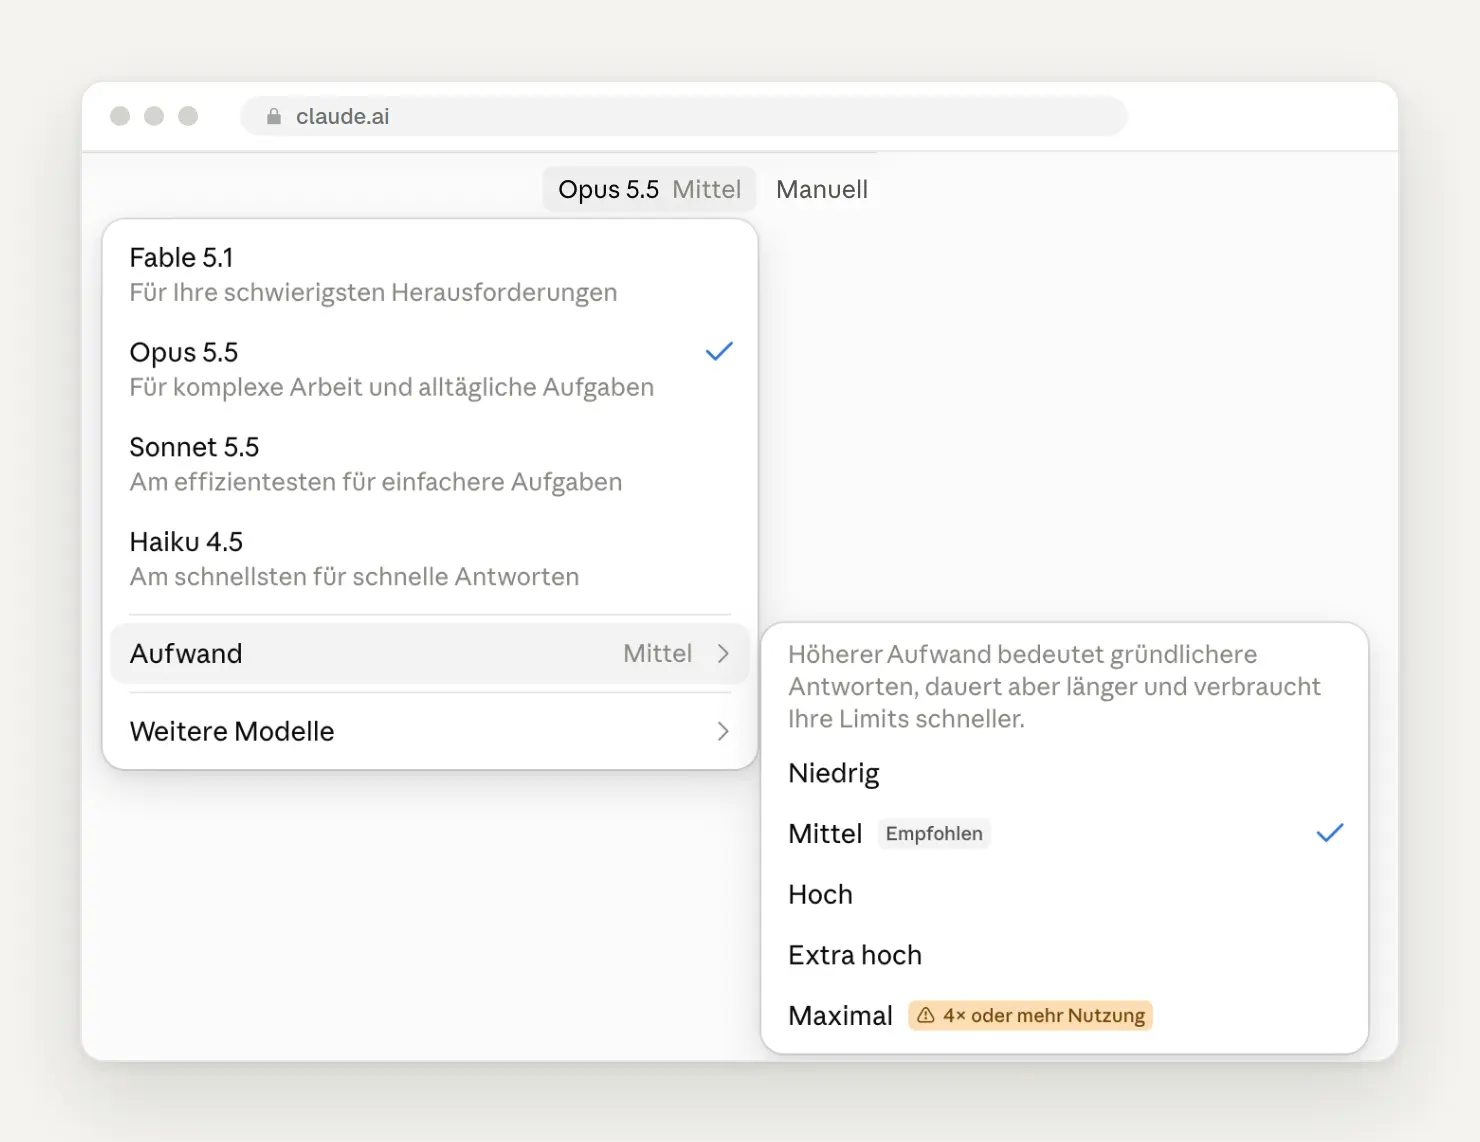The image size is (1480, 1142).
Task: Open the Opus 5.5 Mittel model selector
Action: click(649, 189)
